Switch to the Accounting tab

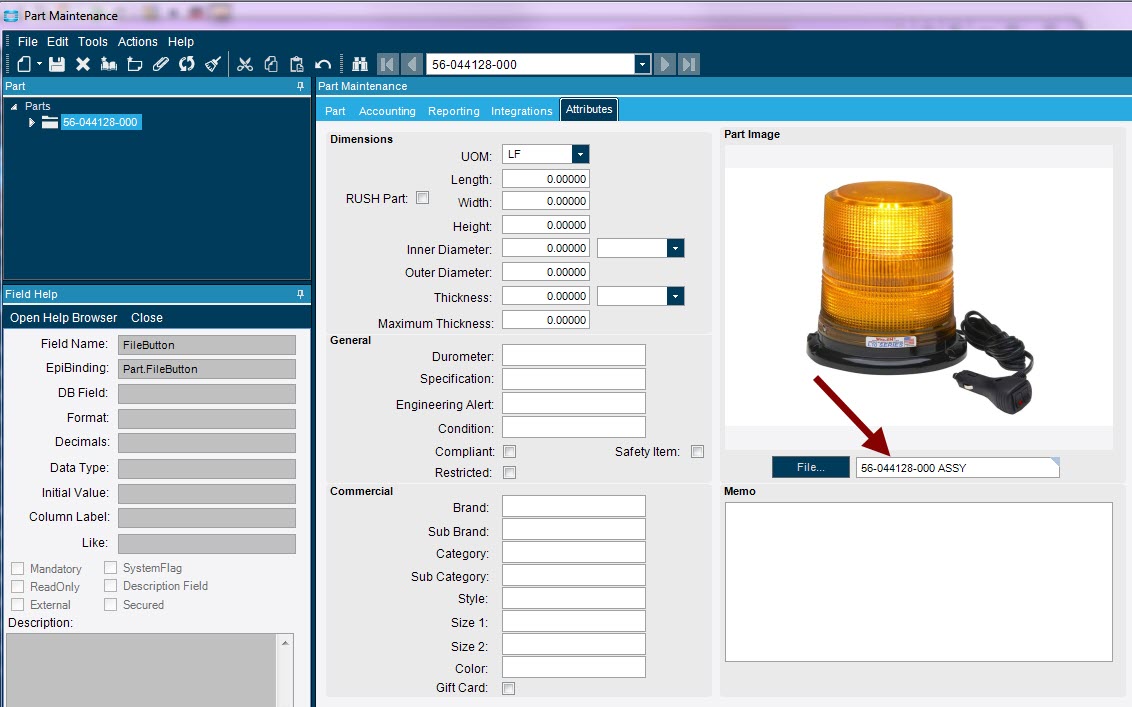pyautogui.click(x=387, y=111)
